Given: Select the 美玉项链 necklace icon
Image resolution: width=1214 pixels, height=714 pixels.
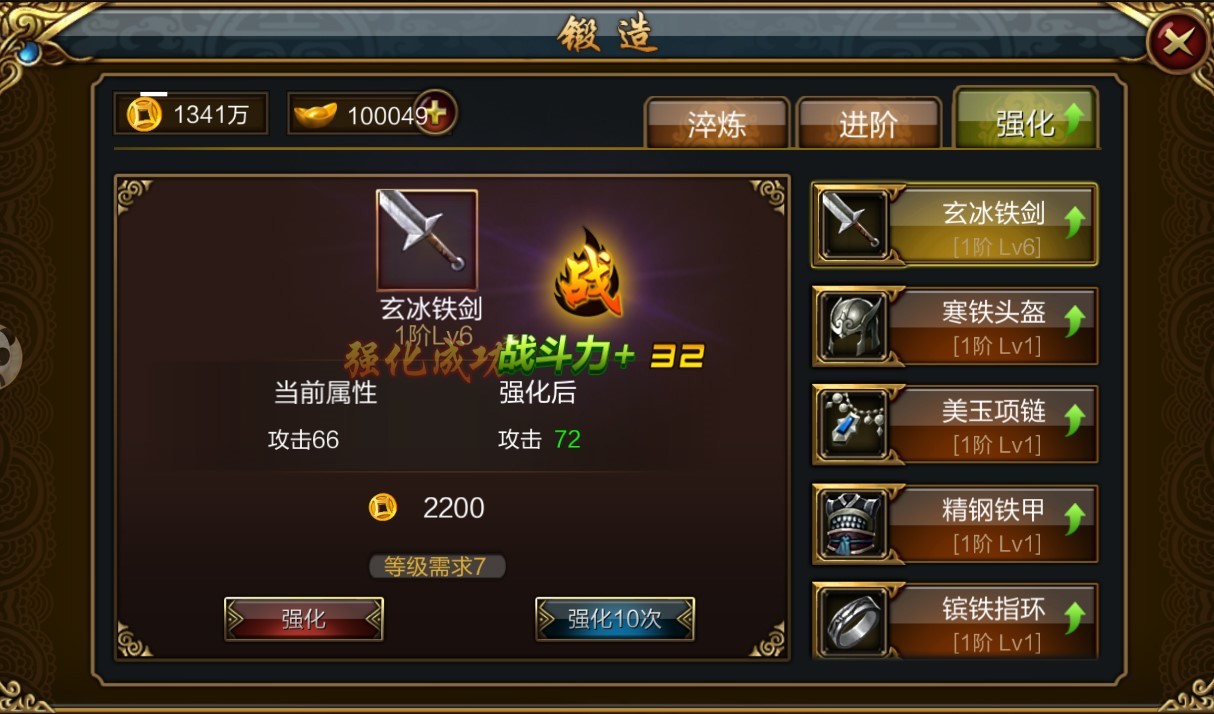Looking at the screenshot, I should point(851,424).
